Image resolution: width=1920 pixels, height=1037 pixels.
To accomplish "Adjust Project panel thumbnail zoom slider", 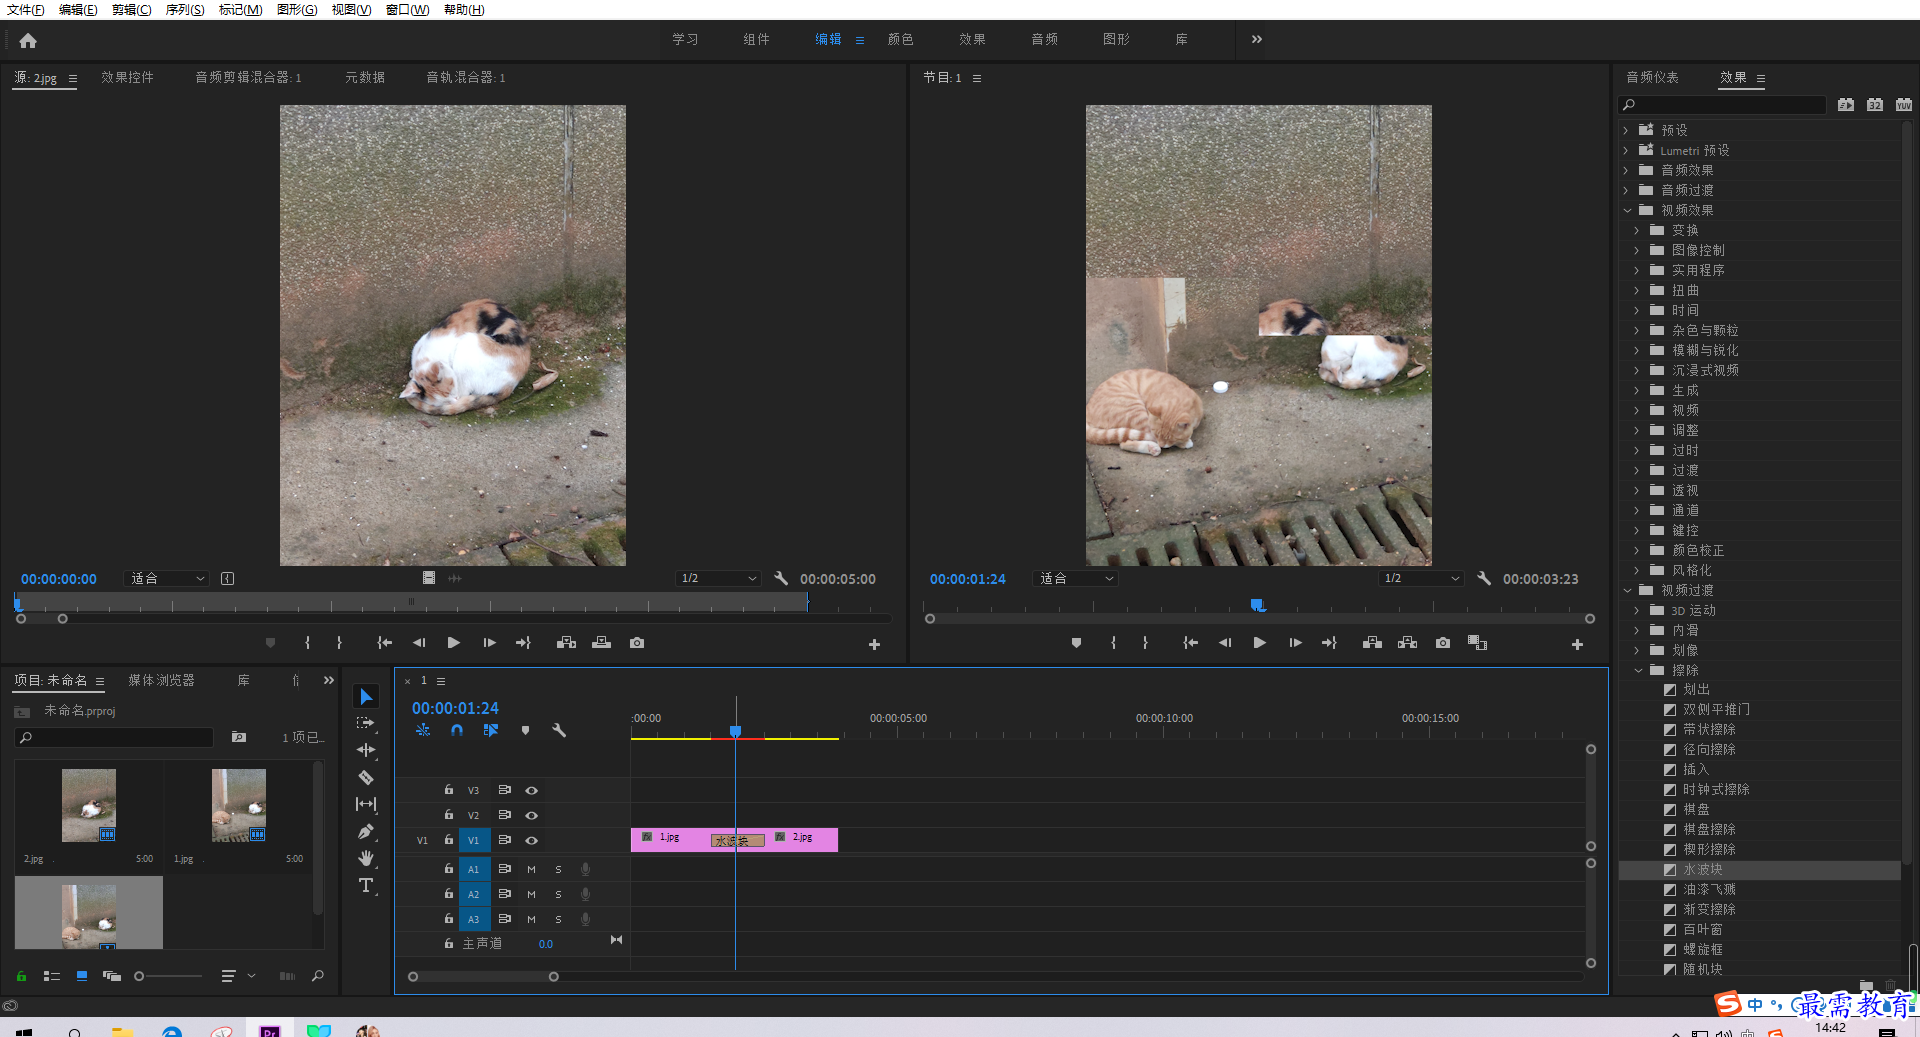I will (x=139, y=976).
